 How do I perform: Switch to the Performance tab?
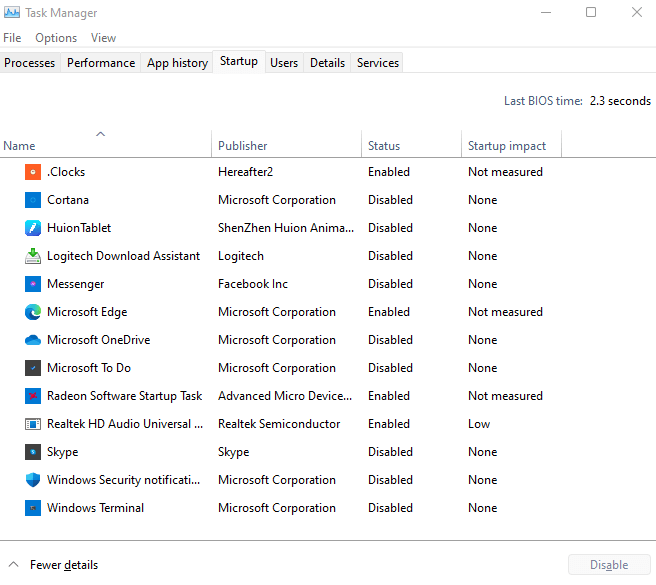coord(101,63)
